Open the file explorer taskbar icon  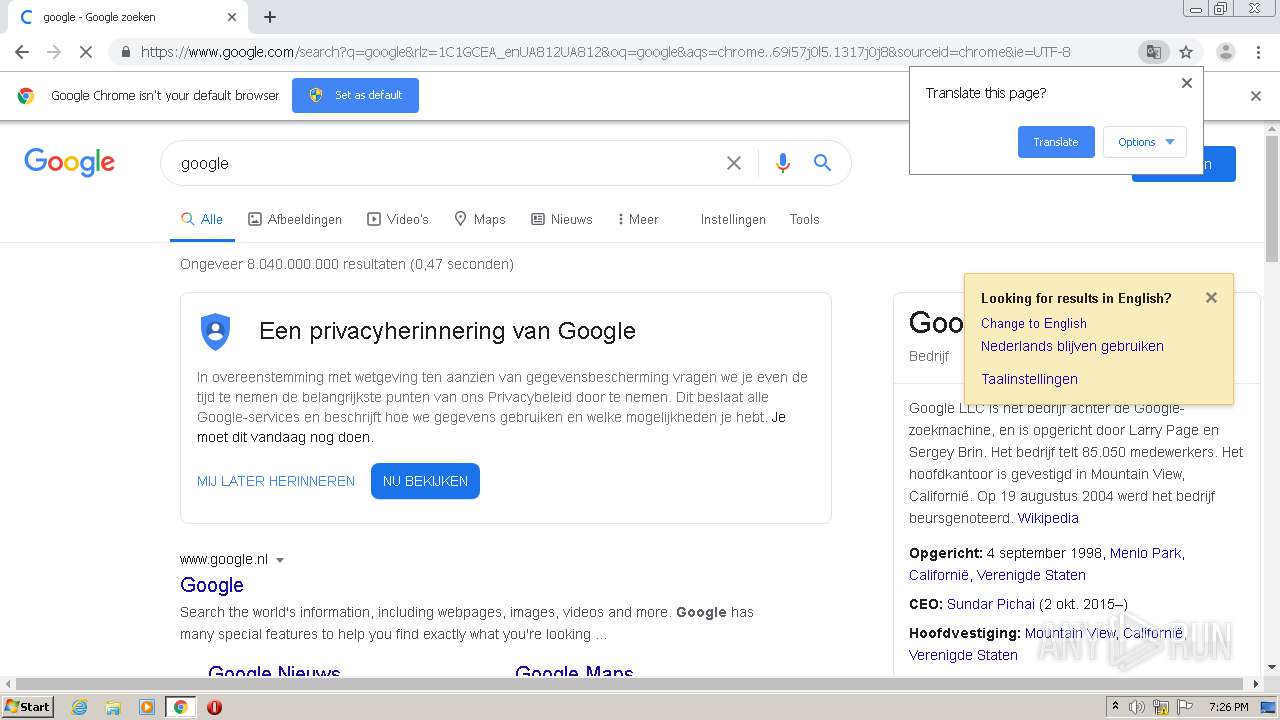[x=113, y=707]
